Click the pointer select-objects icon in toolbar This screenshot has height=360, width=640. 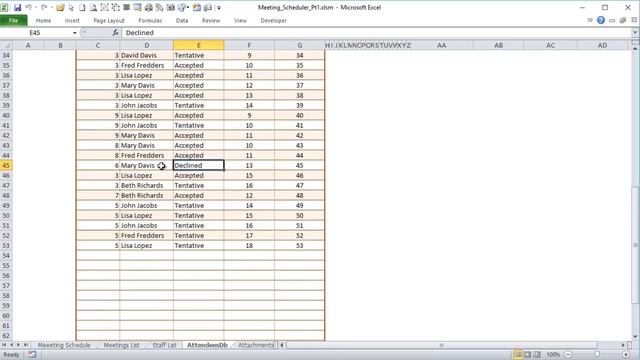[x=71, y=8]
